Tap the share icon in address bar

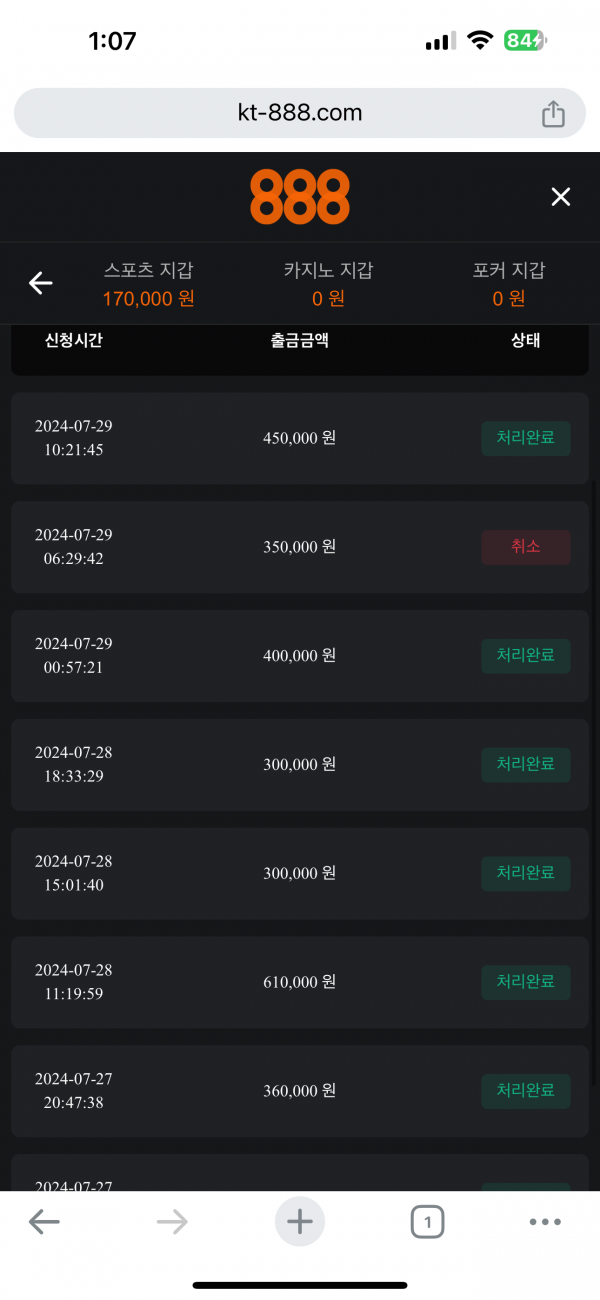553,114
